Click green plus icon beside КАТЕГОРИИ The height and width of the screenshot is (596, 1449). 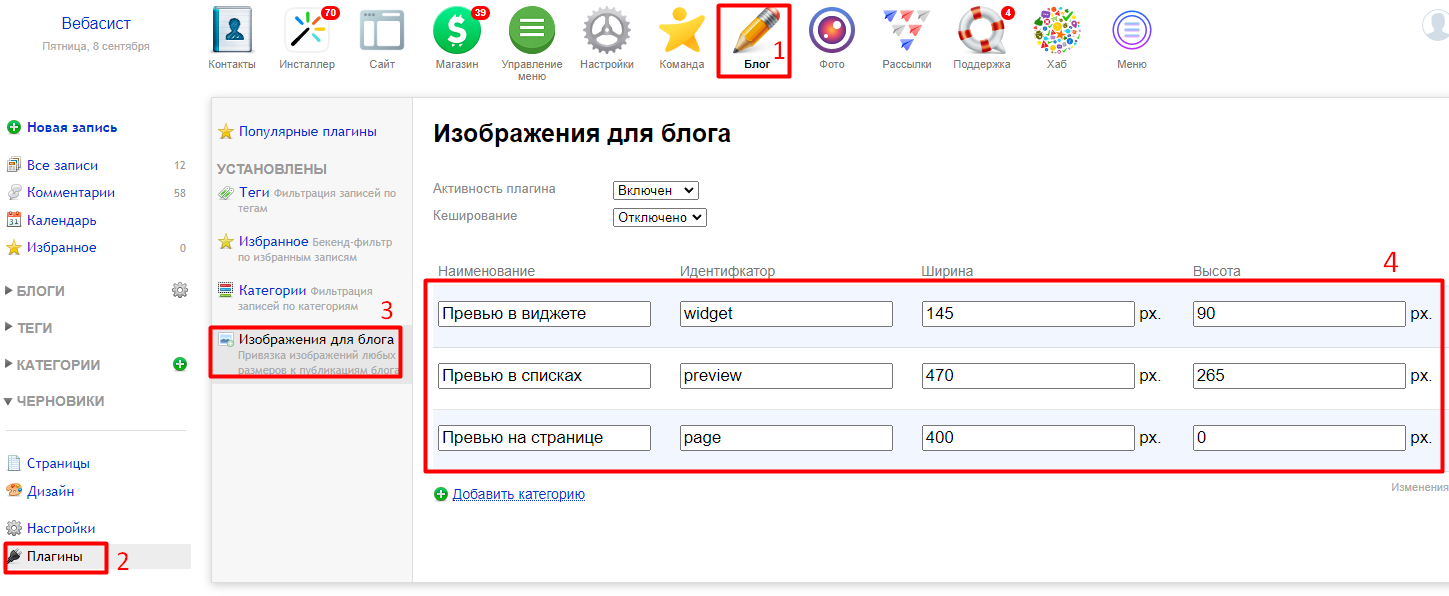tap(180, 365)
